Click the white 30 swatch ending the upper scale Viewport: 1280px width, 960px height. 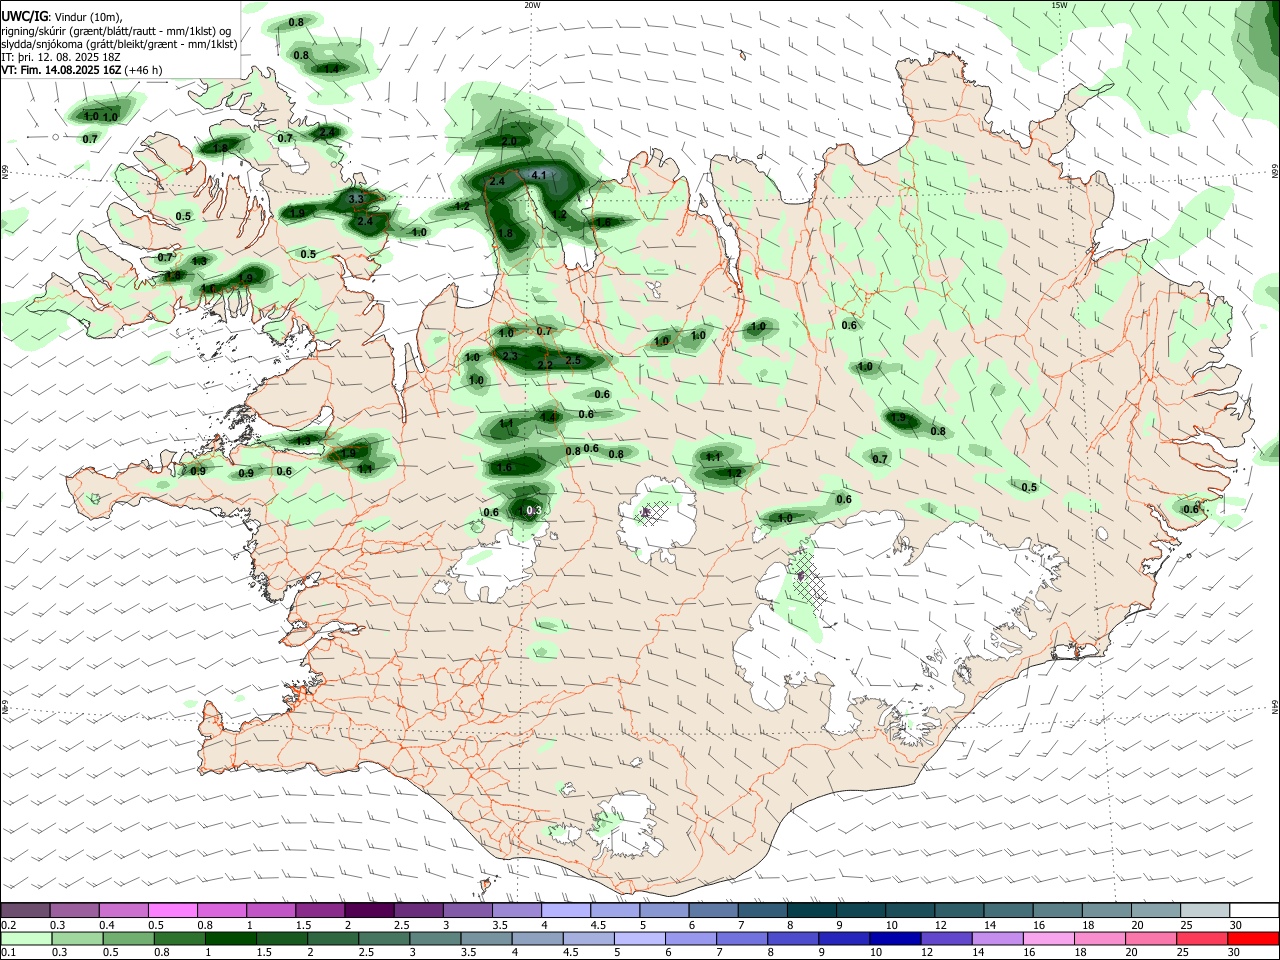[1254, 911]
